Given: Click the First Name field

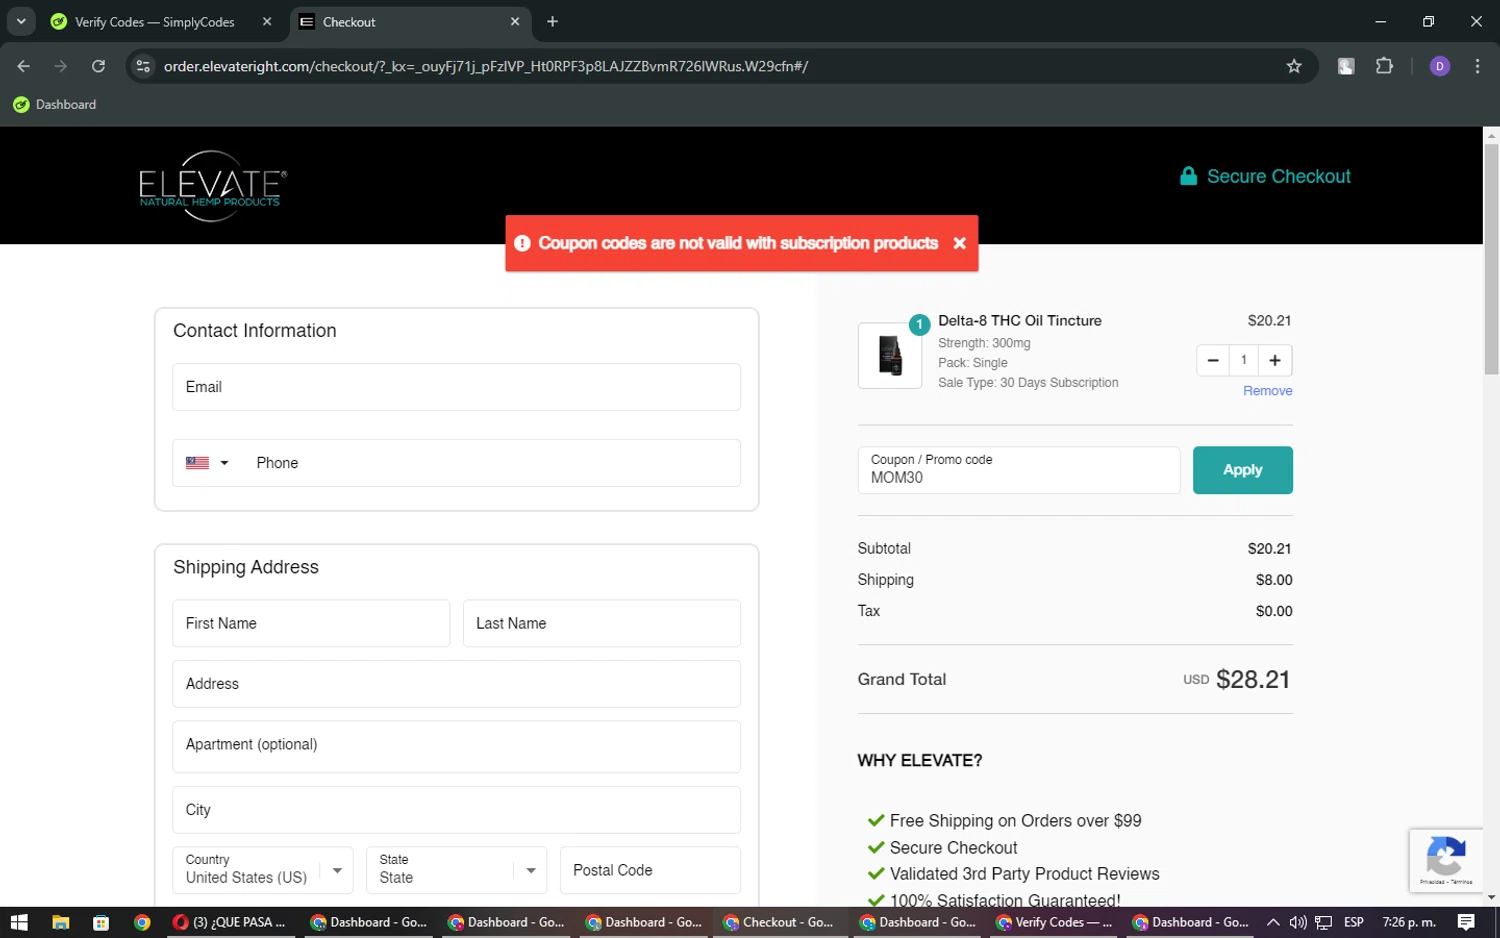Looking at the screenshot, I should [x=311, y=623].
